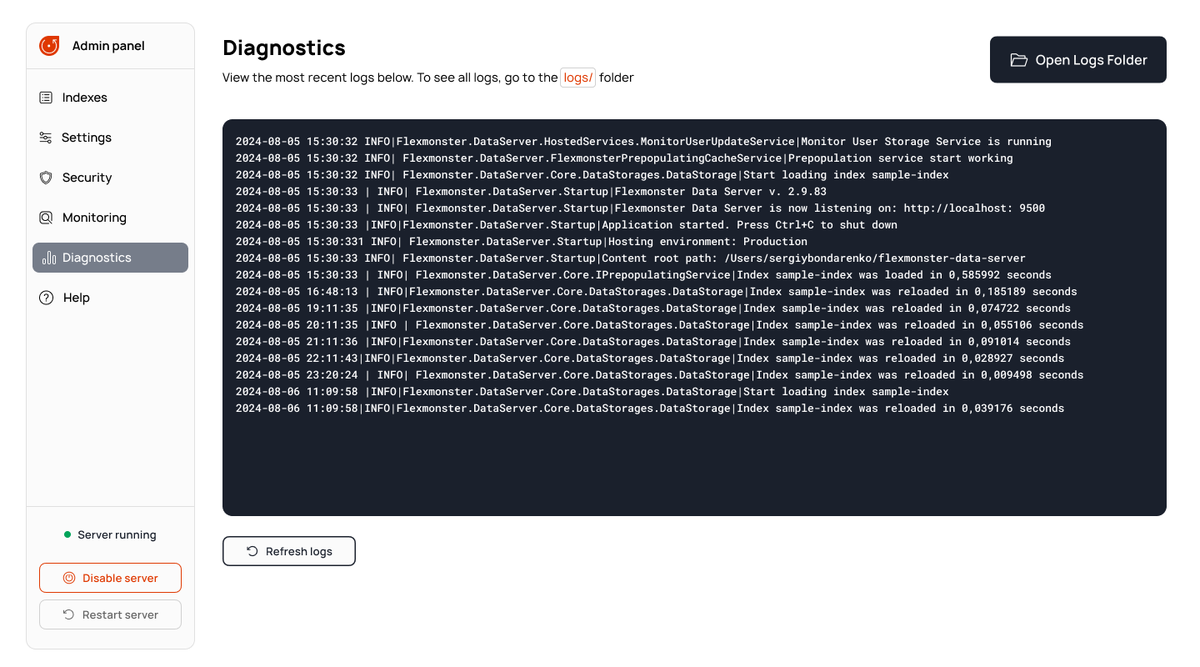
Task: Click the reloaded in 0,009498 seconds line
Action: (659, 375)
